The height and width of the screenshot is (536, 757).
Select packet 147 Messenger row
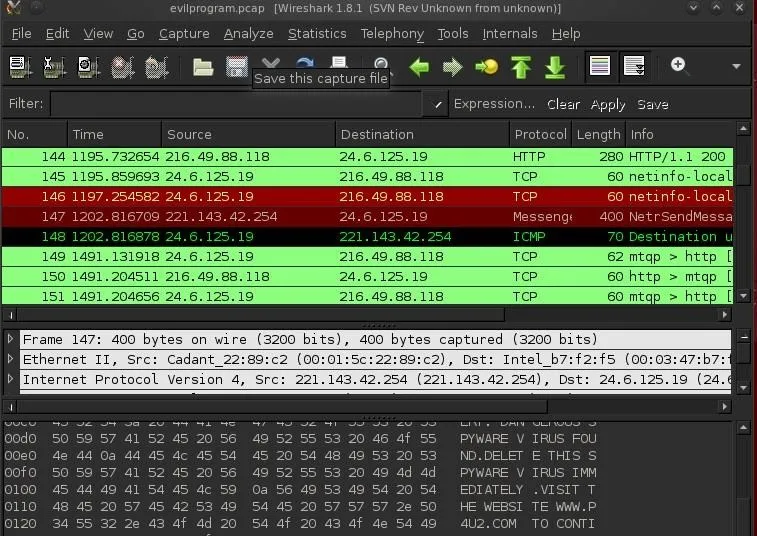click(367, 216)
